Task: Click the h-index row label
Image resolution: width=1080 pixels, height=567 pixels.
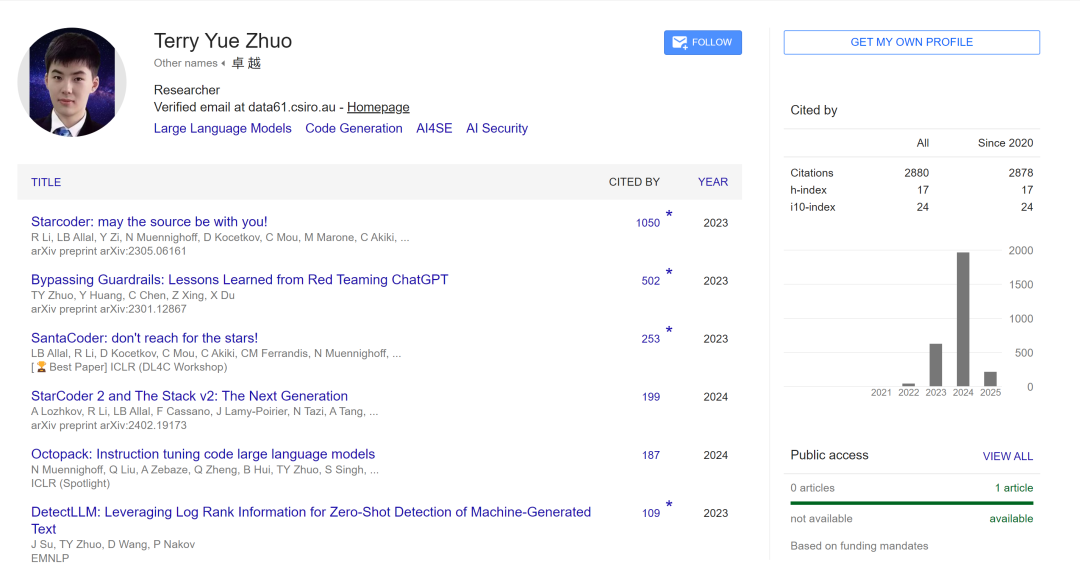Action: 808,190
